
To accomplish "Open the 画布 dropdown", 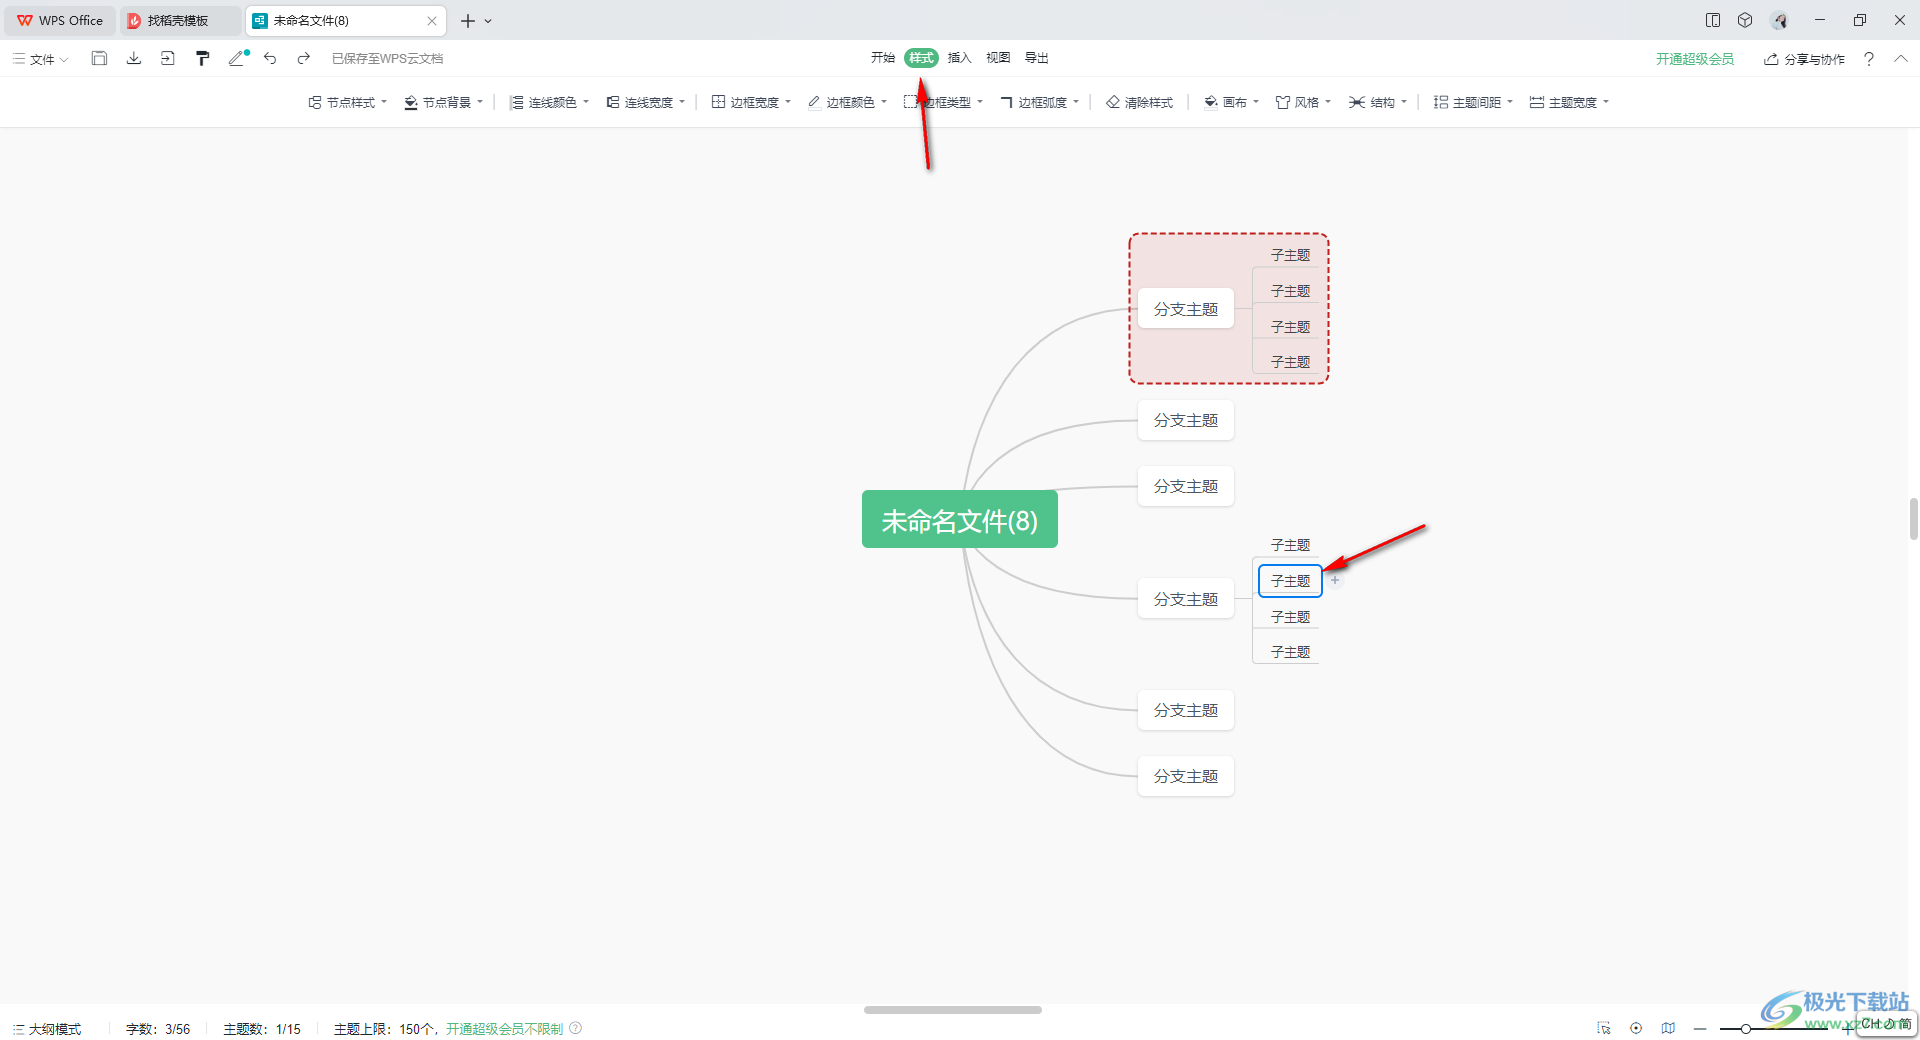I will 1231,102.
